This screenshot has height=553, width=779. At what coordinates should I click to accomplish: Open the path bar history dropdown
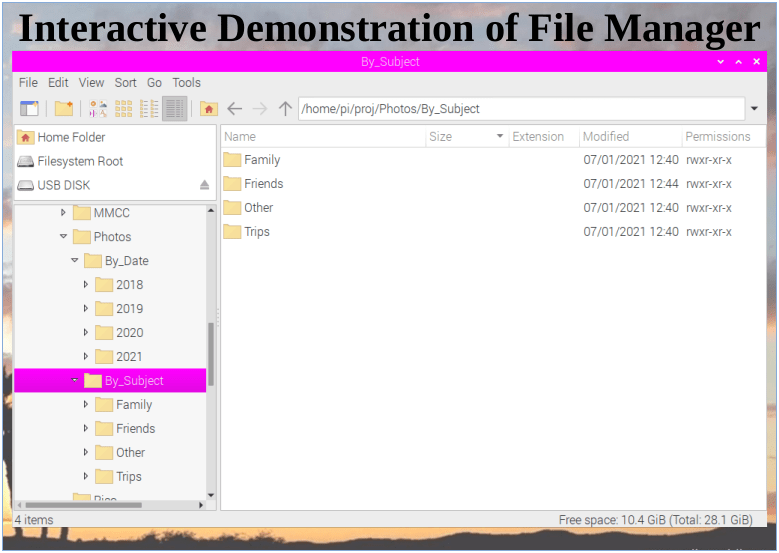click(754, 109)
